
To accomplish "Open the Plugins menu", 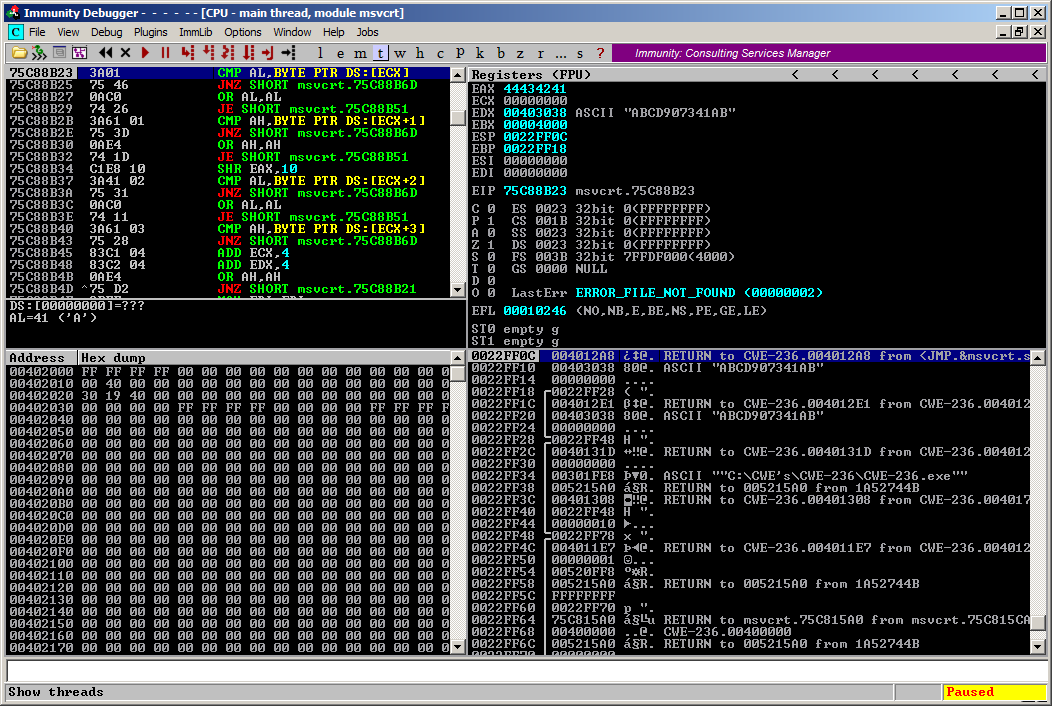I will pos(151,32).
